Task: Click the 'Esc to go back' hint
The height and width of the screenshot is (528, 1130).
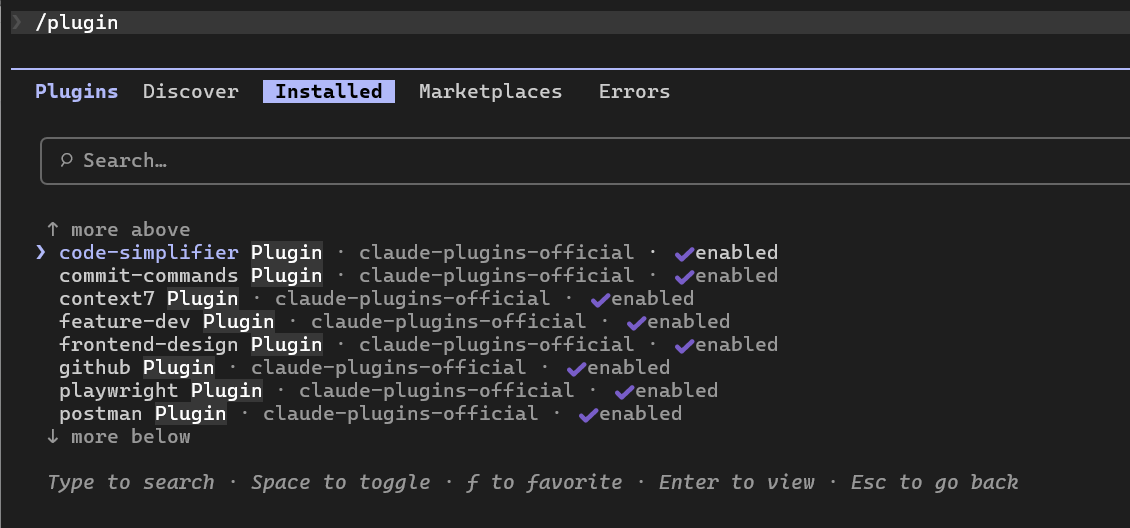Action: 934,483
